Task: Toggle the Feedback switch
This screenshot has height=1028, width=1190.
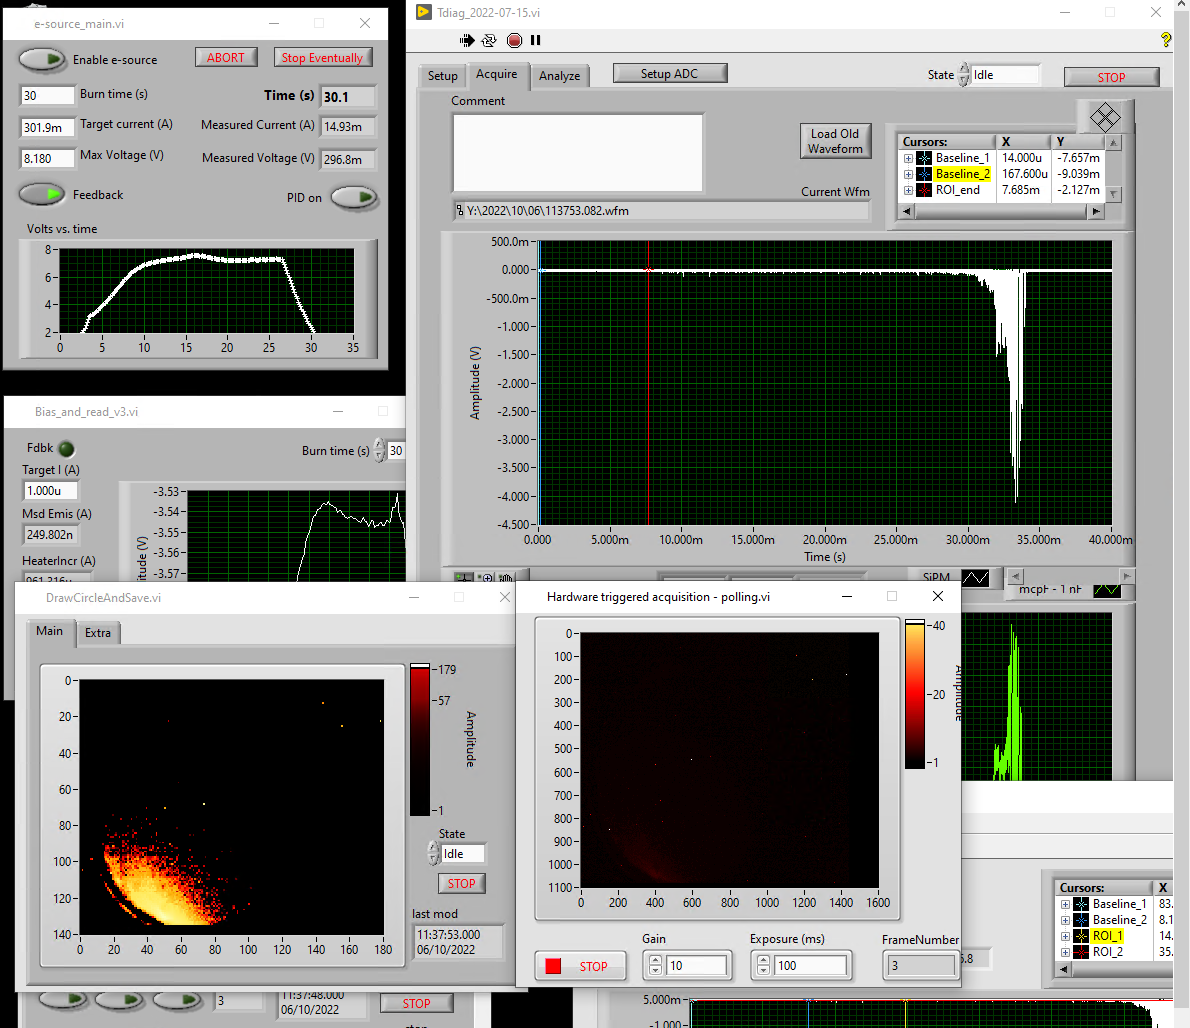Action: click(42, 194)
